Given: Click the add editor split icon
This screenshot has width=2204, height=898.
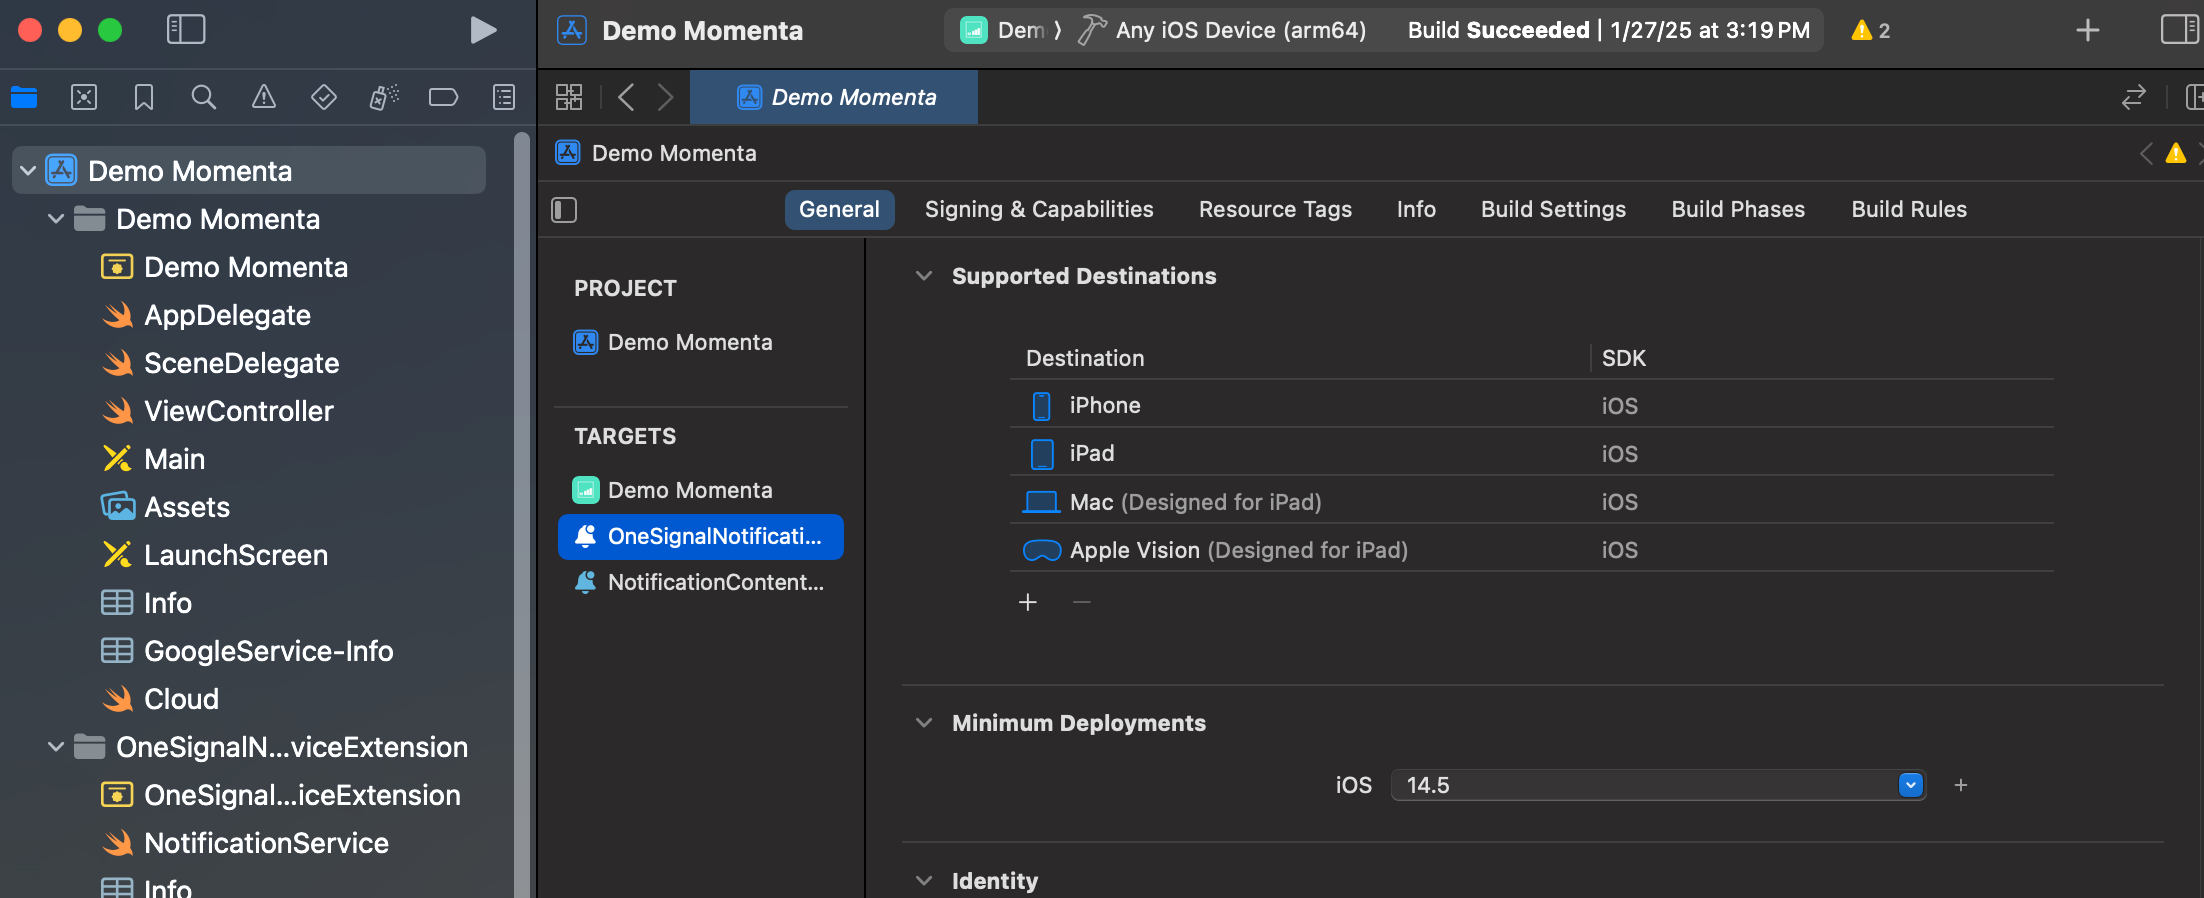Looking at the screenshot, I should point(2194,97).
